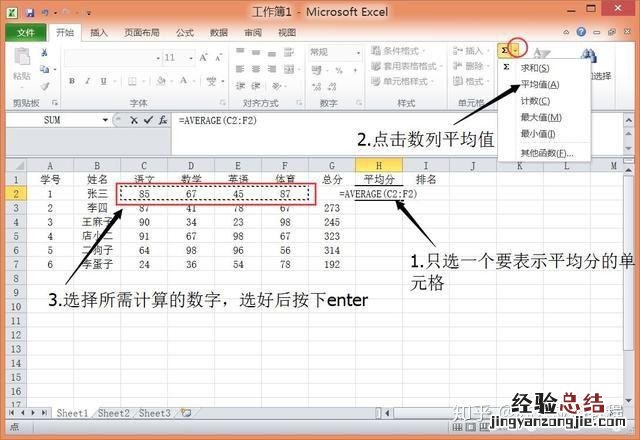Align text left icon
Image resolution: width=640 pixels, height=440 pixels.
(240, 69)
